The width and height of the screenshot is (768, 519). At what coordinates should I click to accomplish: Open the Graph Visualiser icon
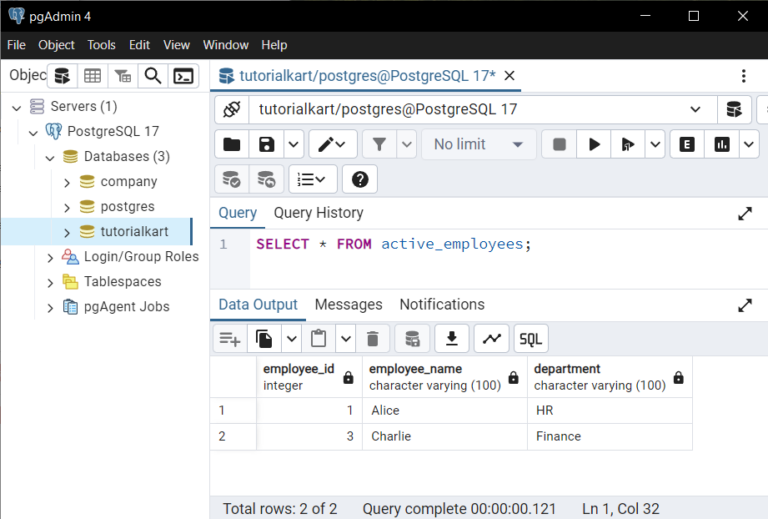click(491, 339)
